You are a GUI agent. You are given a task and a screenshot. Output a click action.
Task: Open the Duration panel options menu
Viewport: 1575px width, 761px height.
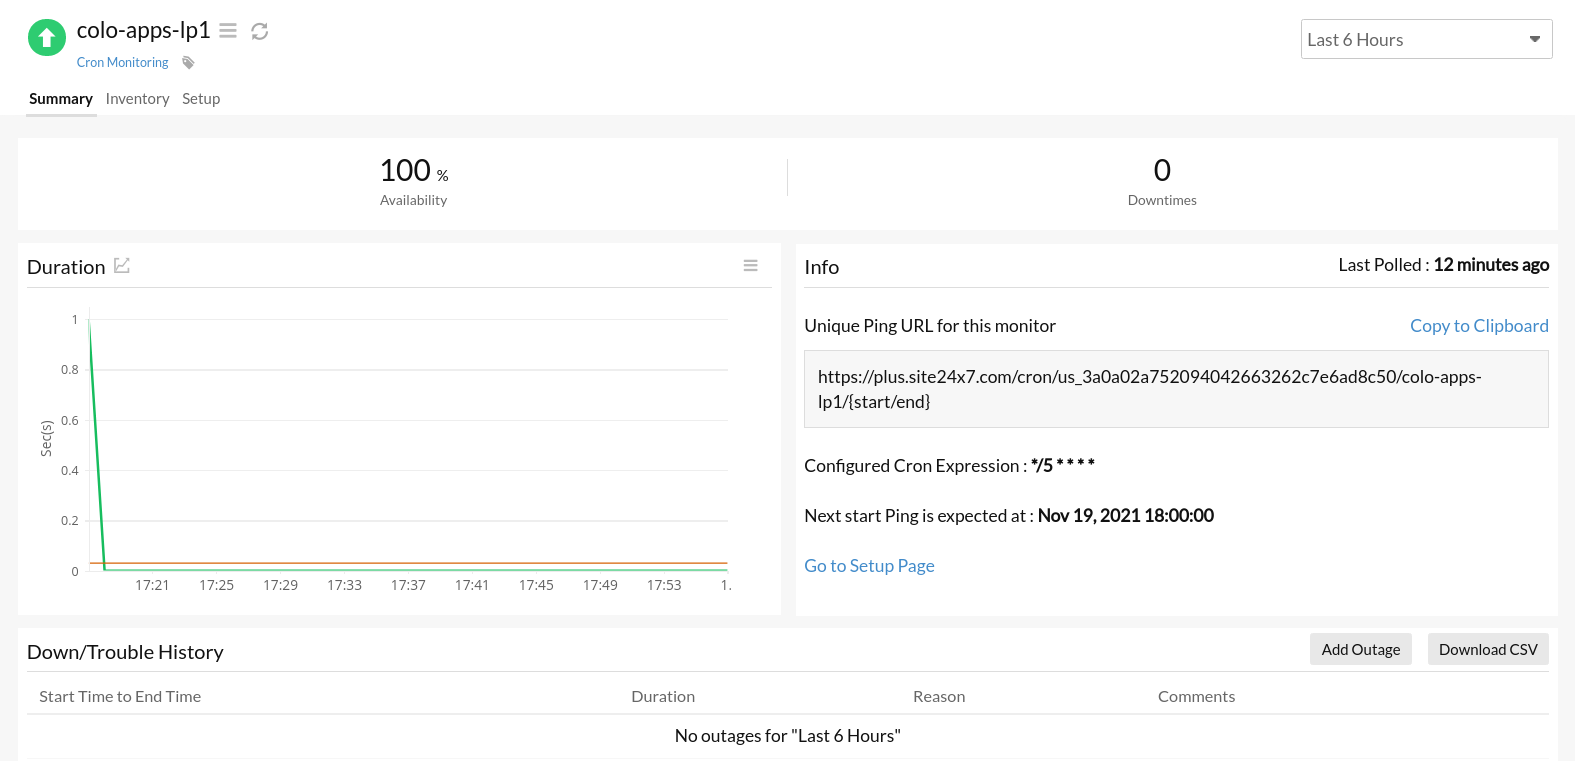click(750, 265)
